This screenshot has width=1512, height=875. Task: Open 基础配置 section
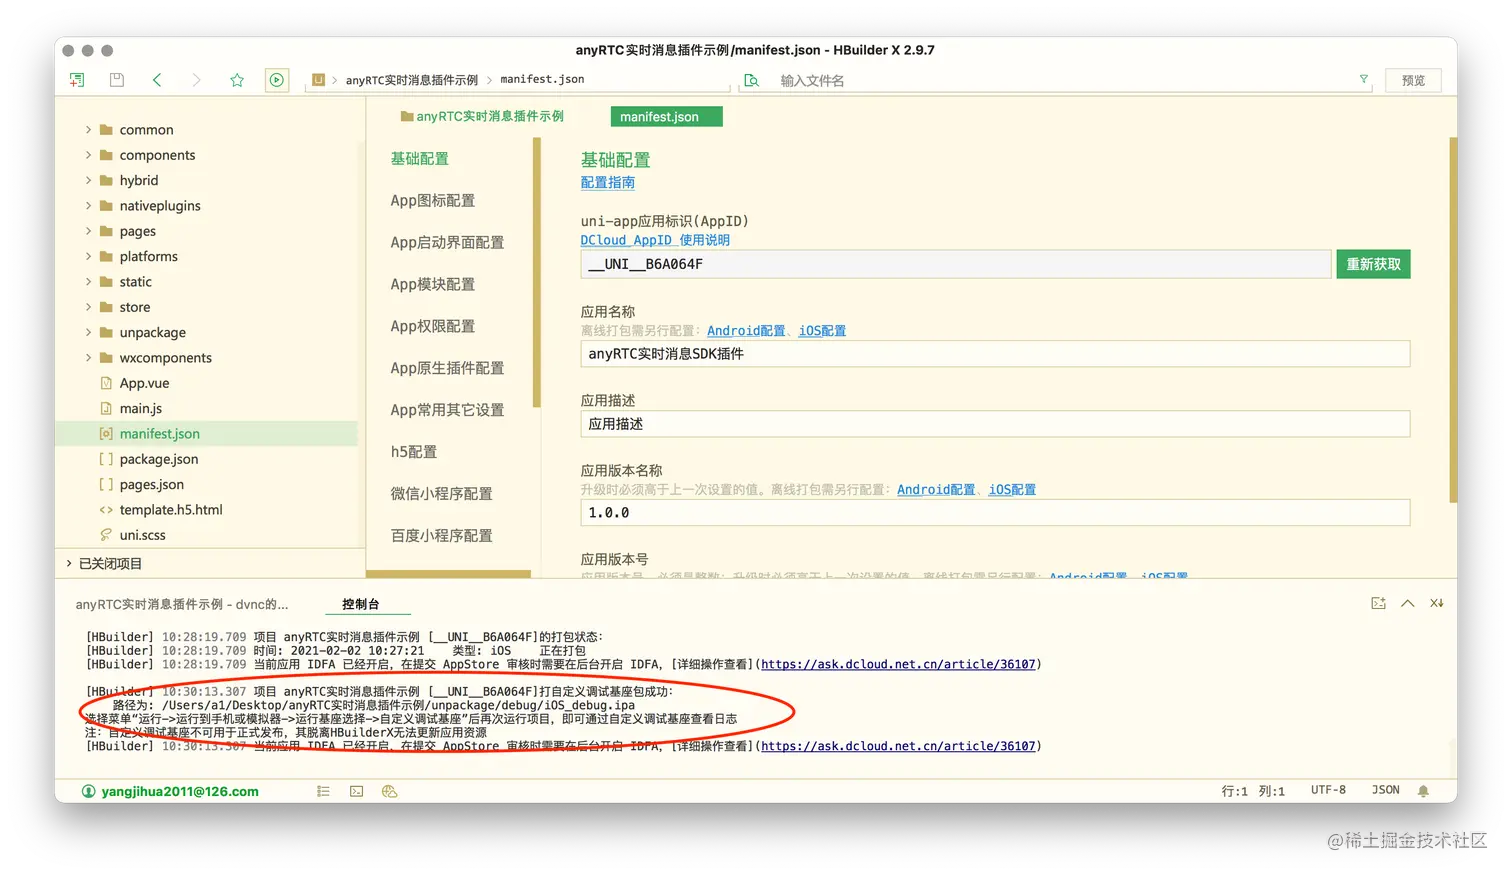coord(420,159)
